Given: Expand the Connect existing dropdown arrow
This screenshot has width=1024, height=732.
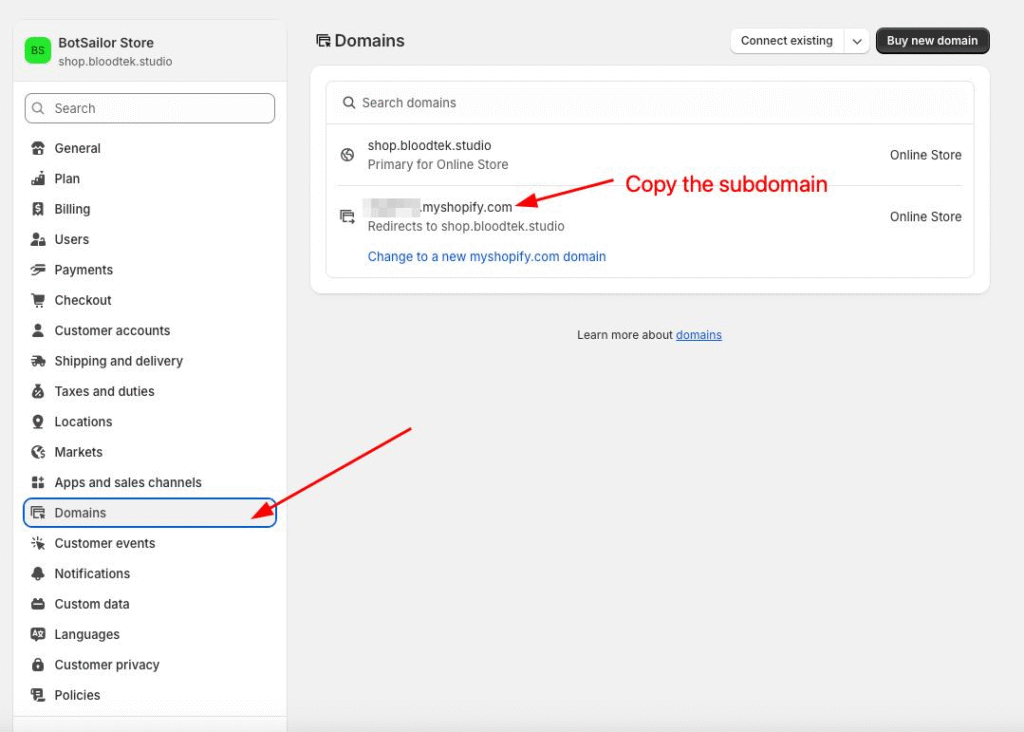Looking at the screenshot, I should (x=857, y=40).
